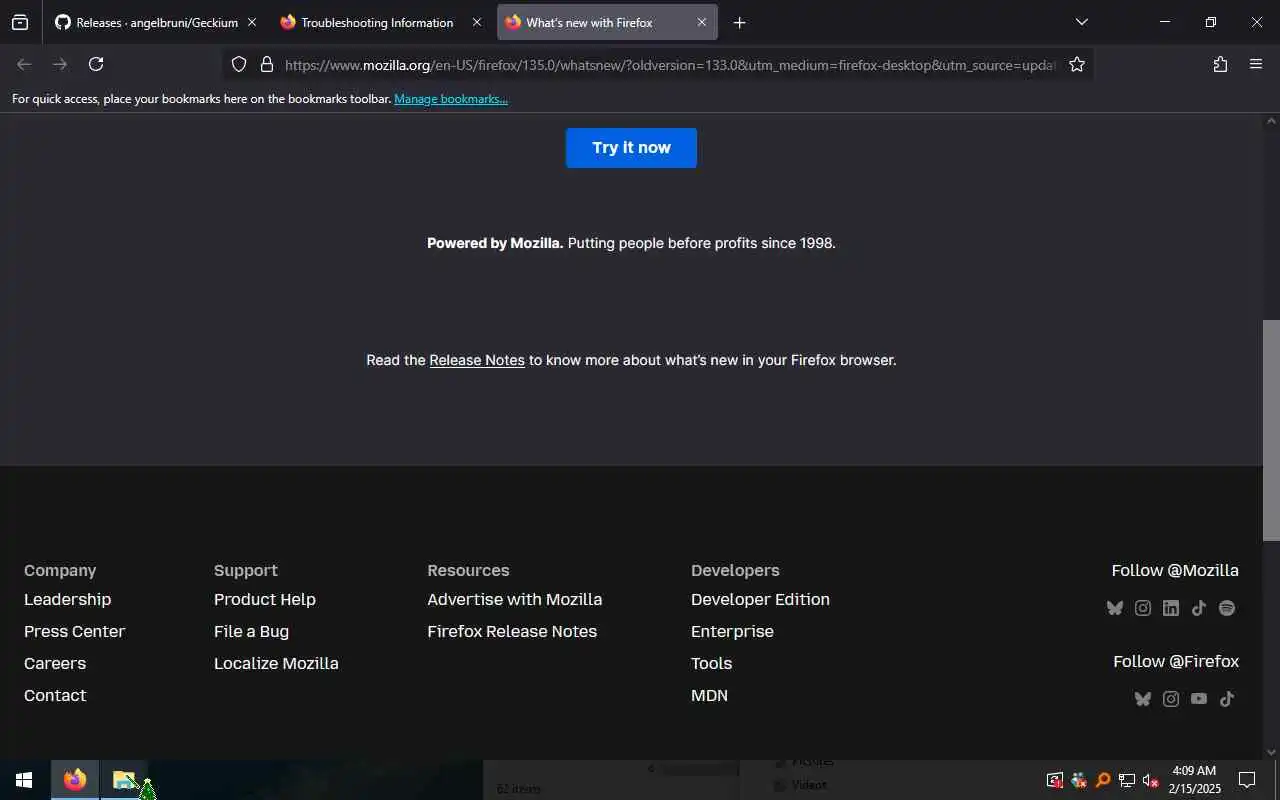Open Firefox View icon in tab strip
The width and height of the screenshot is (1280, 800).
(x=20, y=22)
